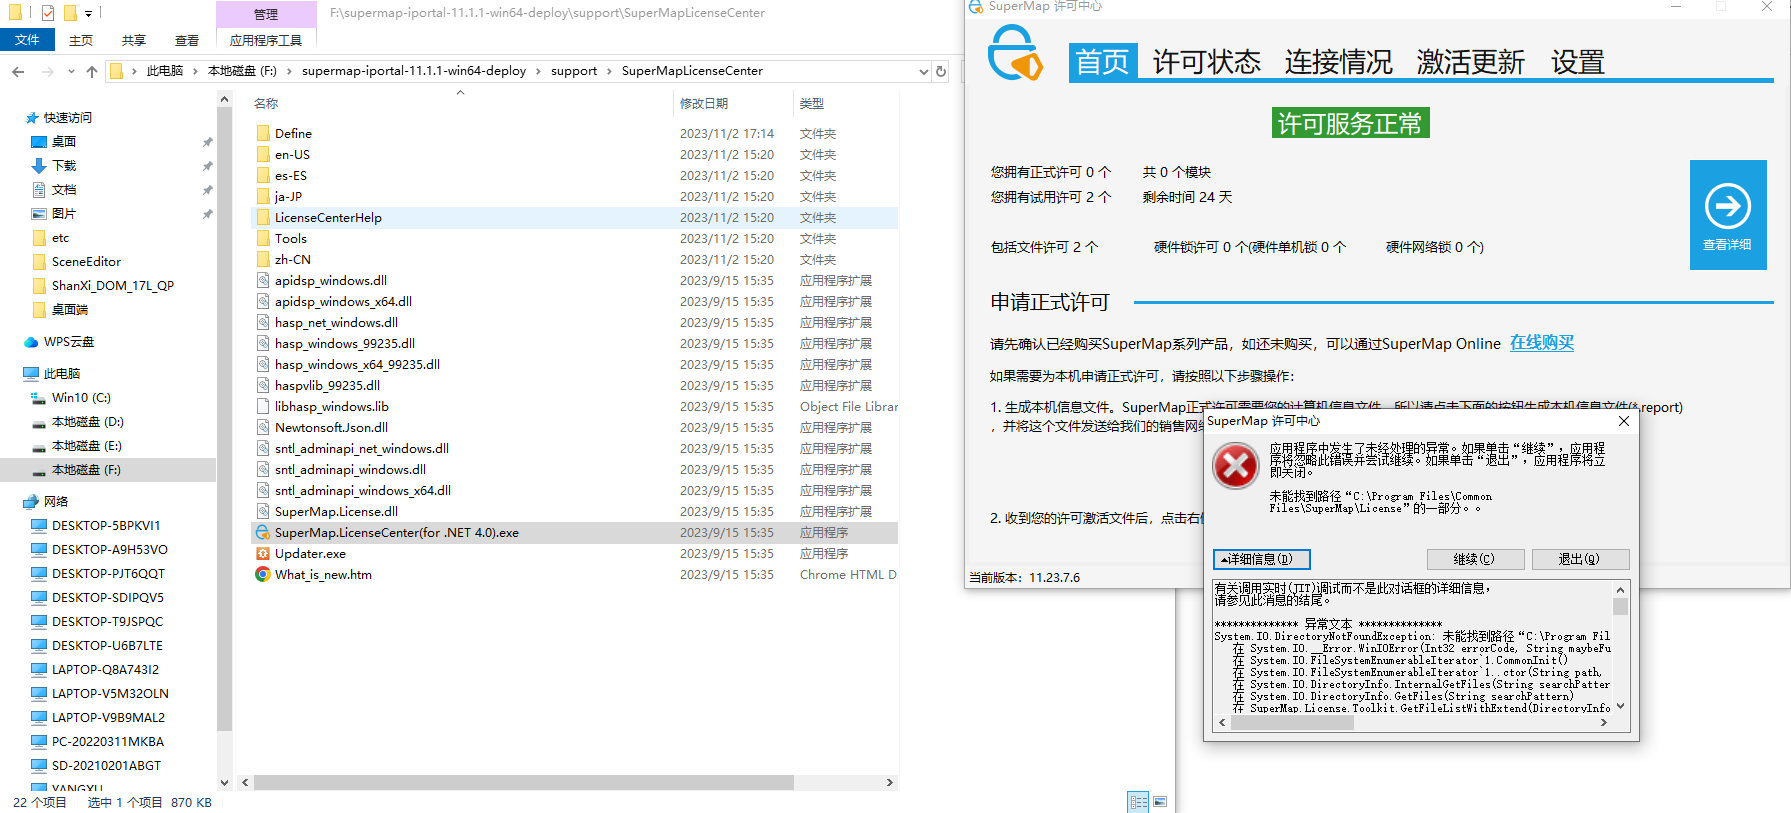
Task: Switch to the 查看 ribbon tab
Action: pos(187,40)
